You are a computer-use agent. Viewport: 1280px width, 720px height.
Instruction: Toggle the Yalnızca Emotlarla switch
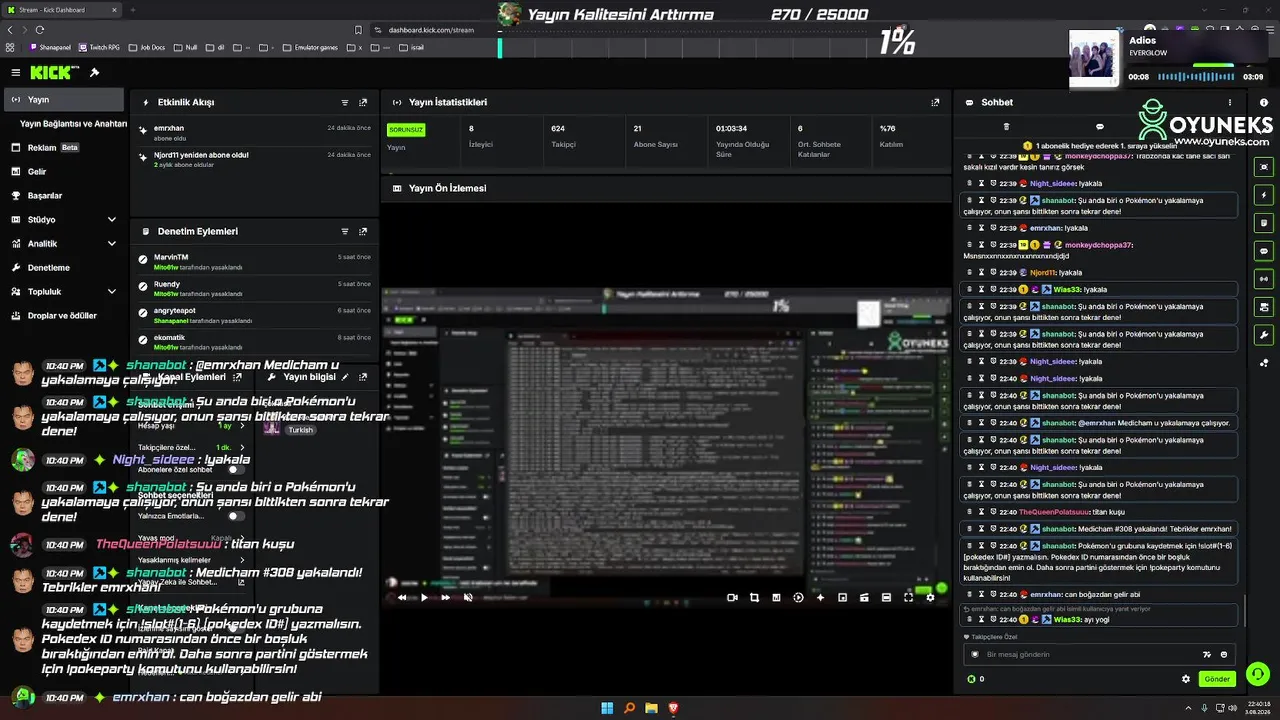(x=236, y=516)
